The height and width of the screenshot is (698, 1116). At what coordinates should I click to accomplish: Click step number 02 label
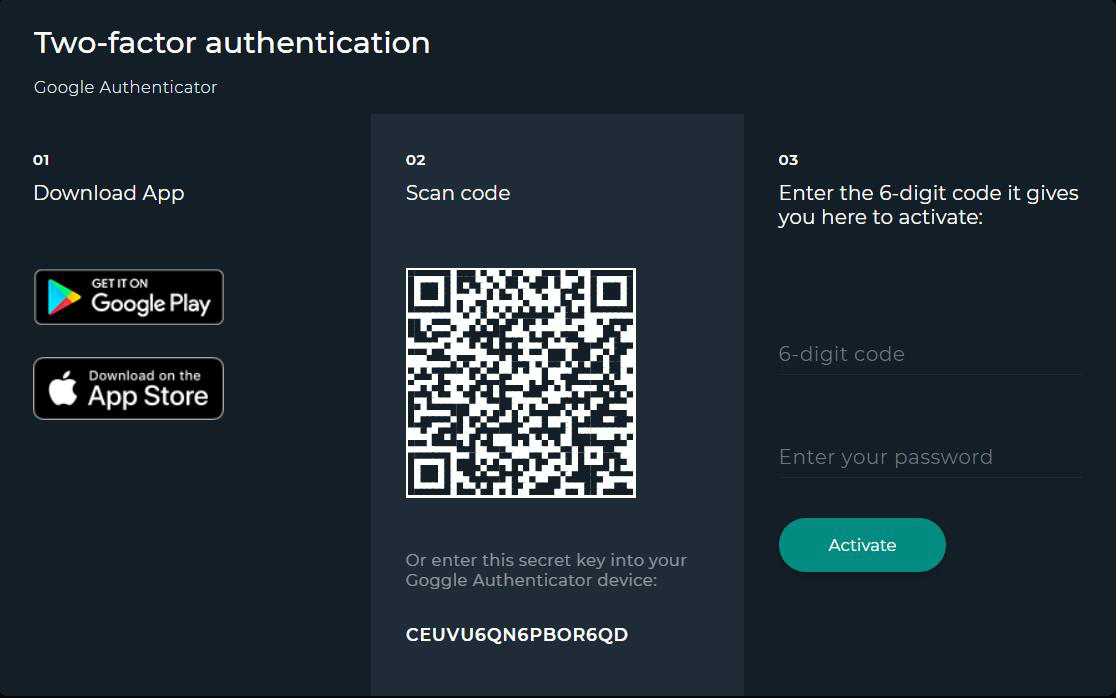click(415, 160)
